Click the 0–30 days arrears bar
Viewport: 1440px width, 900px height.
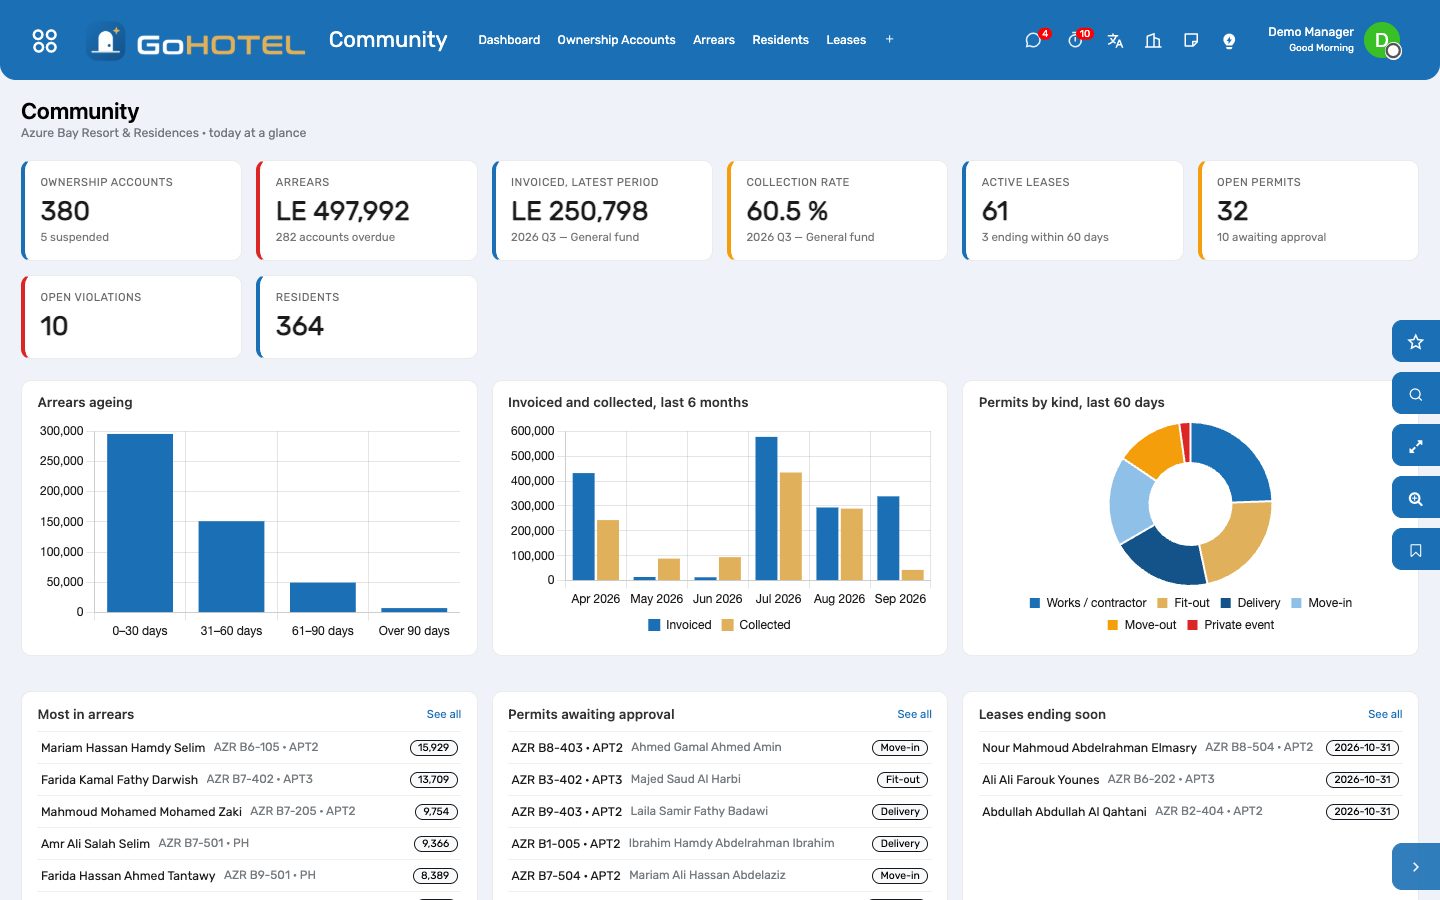[140, 523]
